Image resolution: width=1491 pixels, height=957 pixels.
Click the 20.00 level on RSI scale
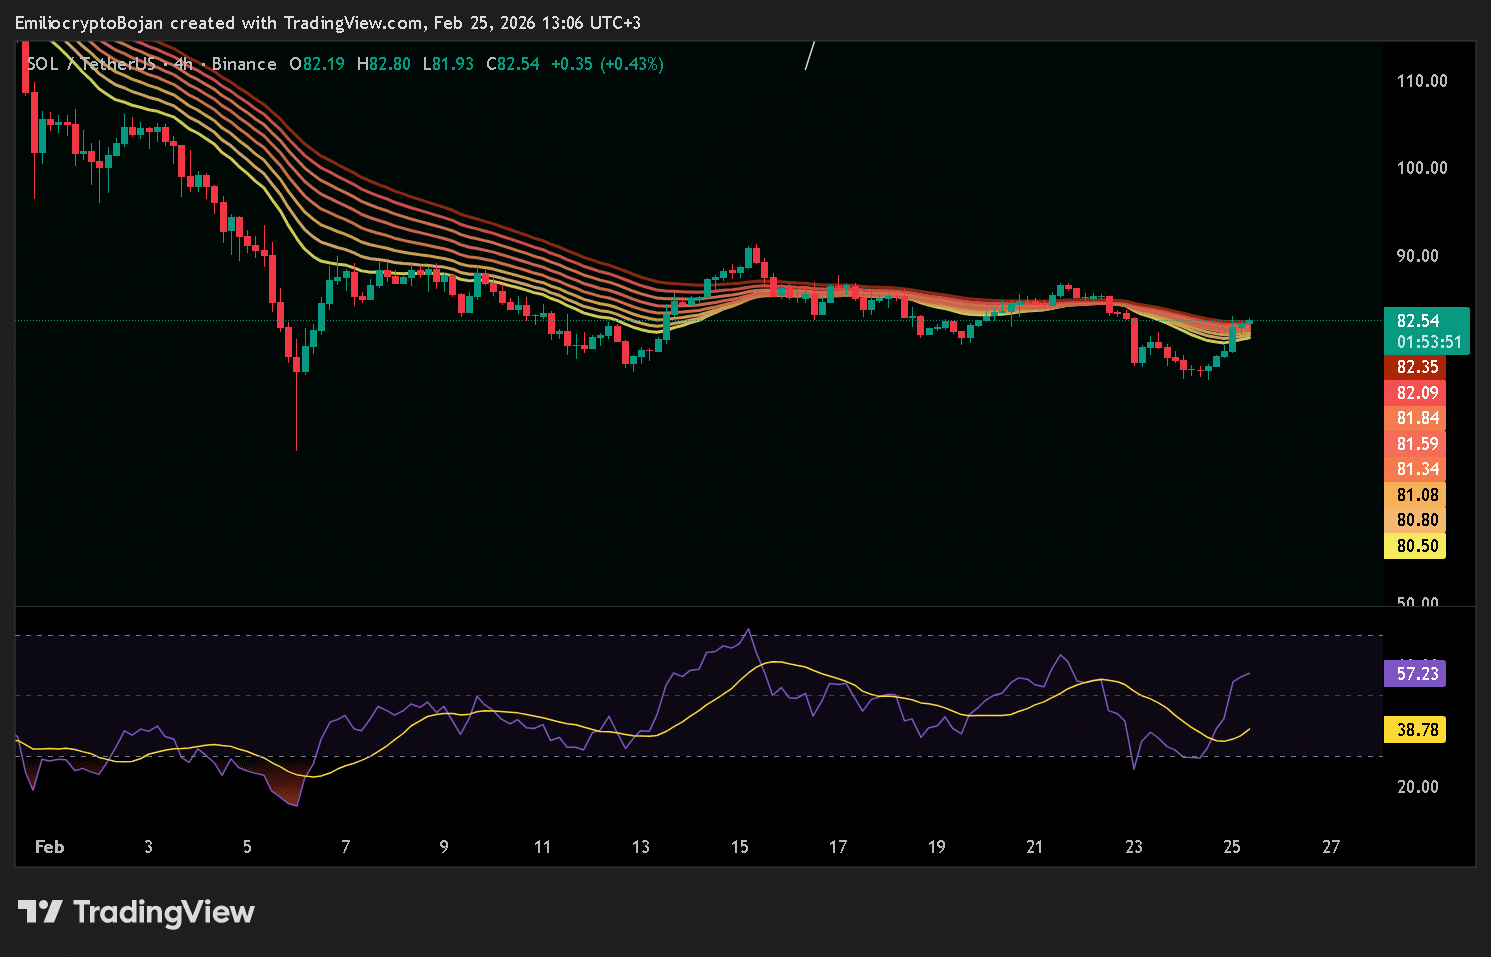[x=1418, y=787]
